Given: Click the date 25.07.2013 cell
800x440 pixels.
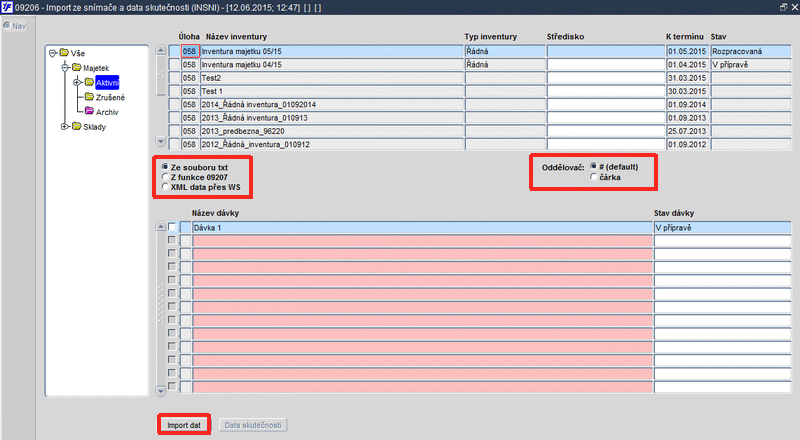Looking at the screenshot, I should pos(687,131).
